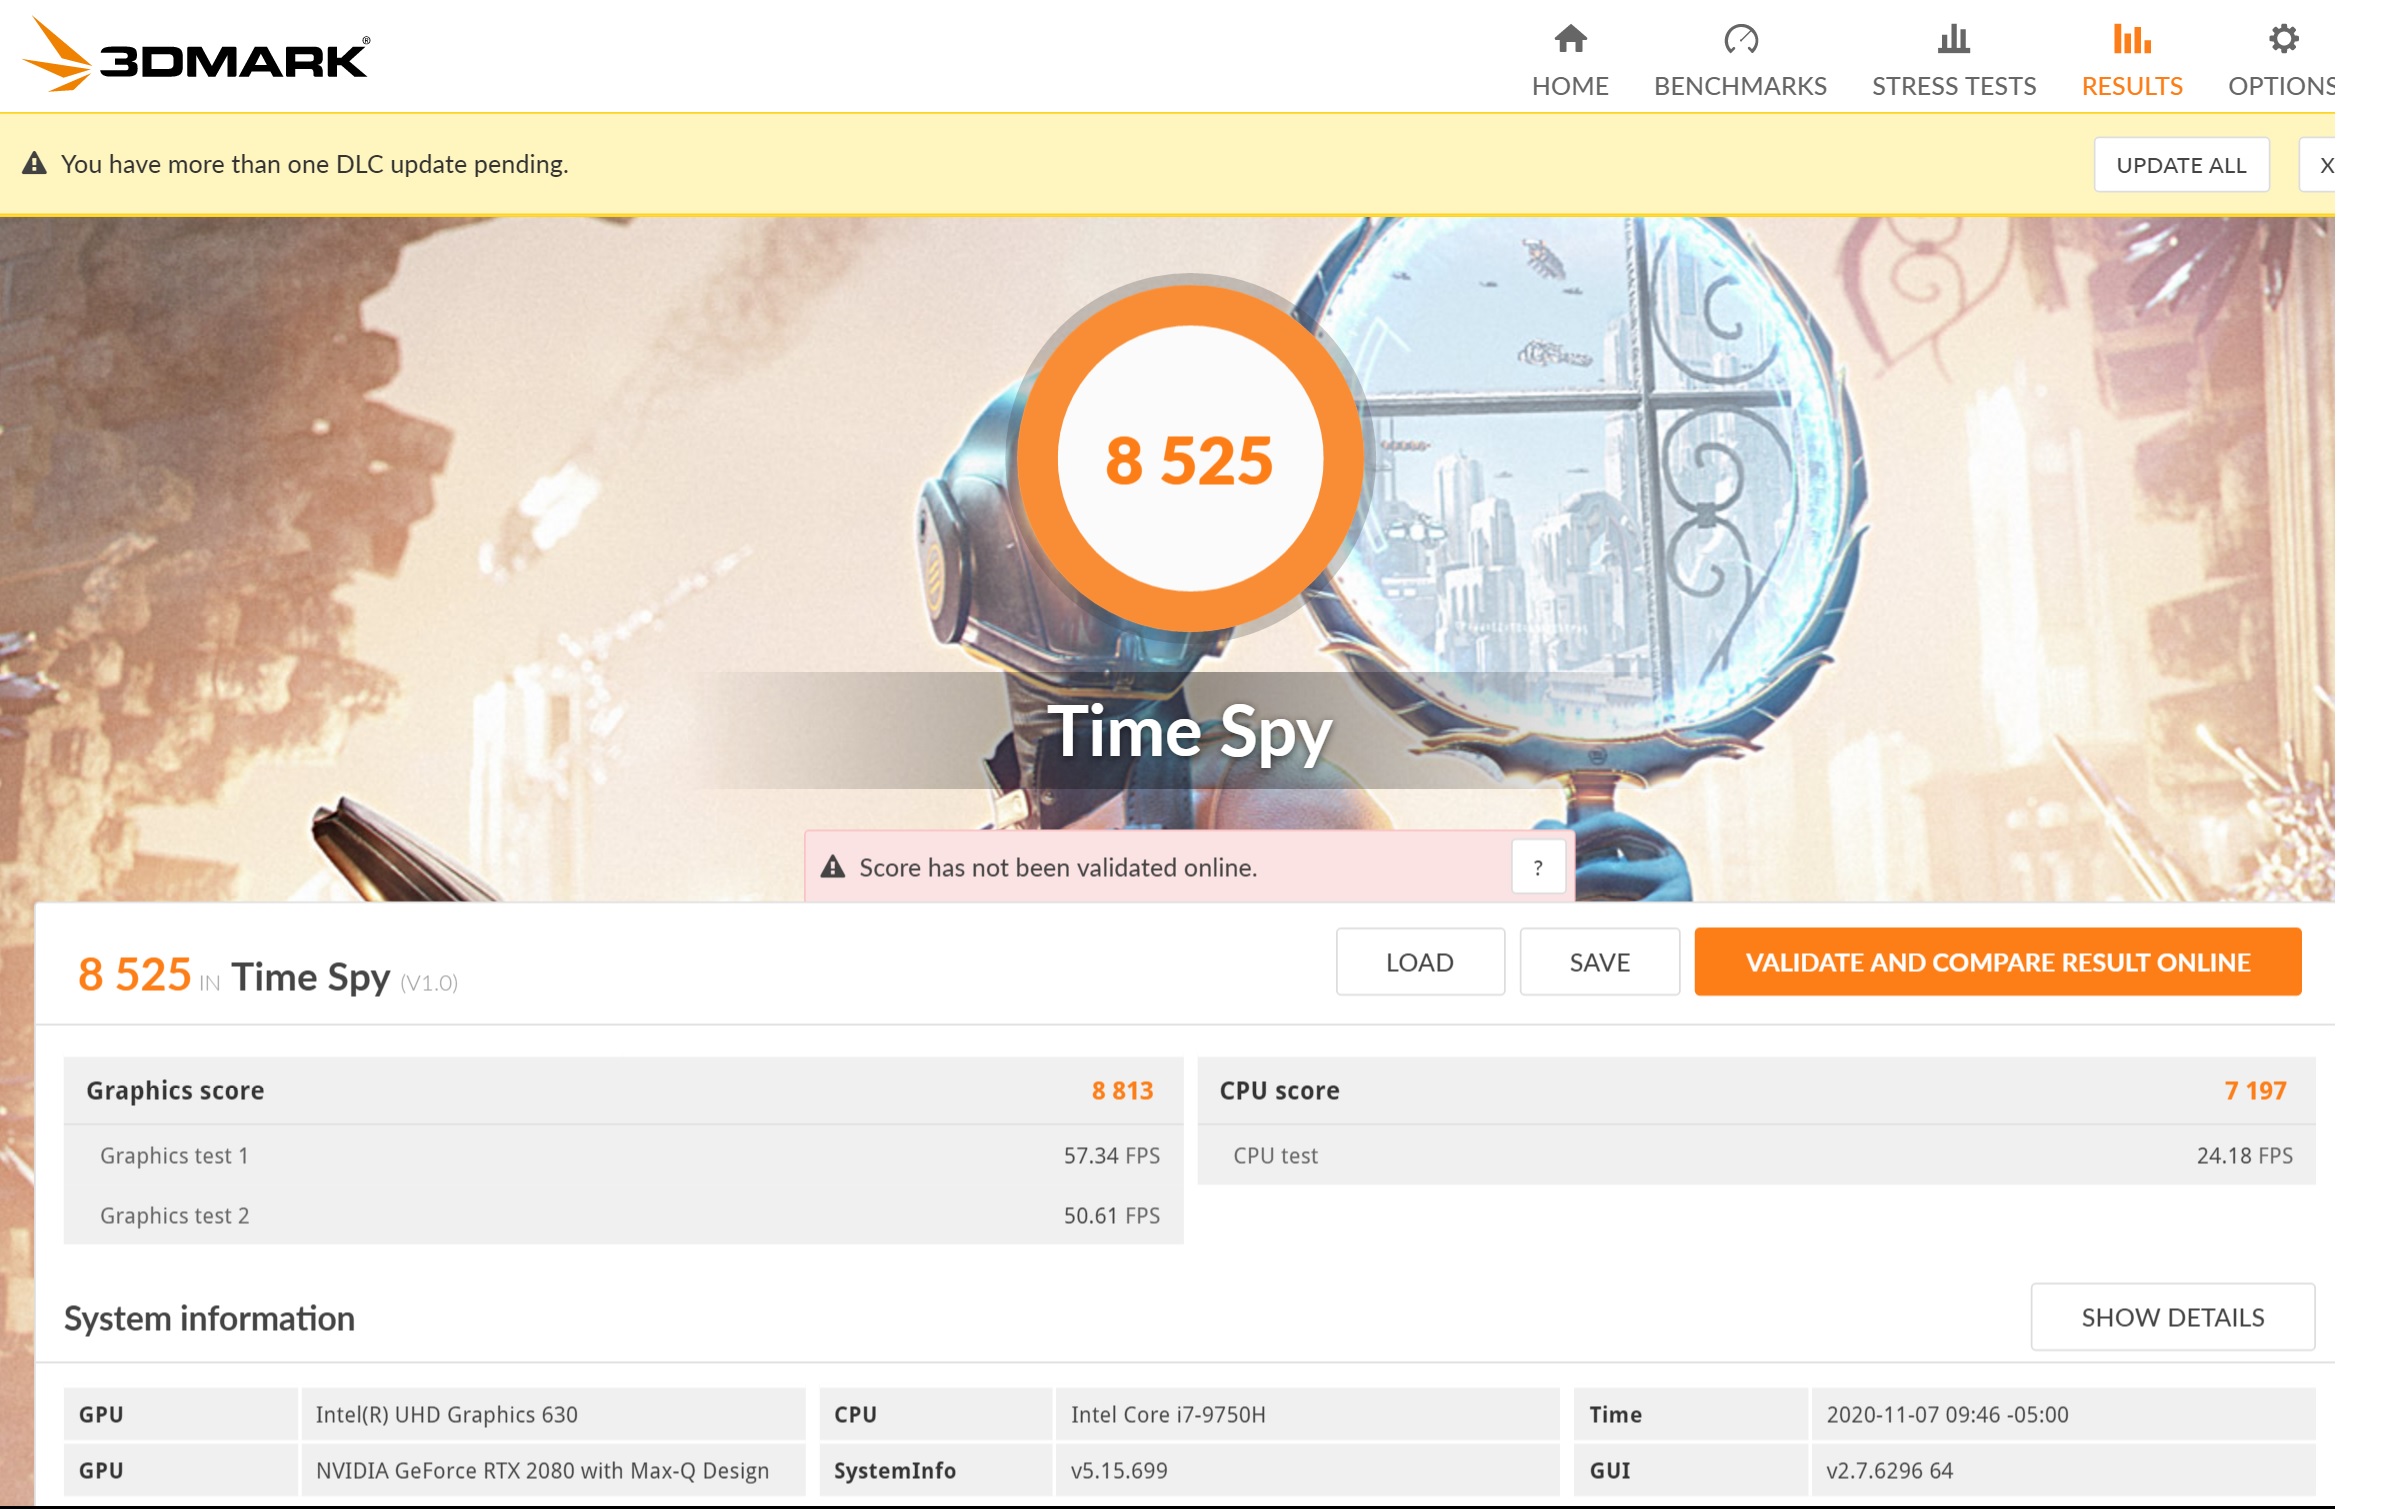2394x1509 pixels.
Task: Click the UPDATE ALL button
Action: click(x=2181, y=165)
